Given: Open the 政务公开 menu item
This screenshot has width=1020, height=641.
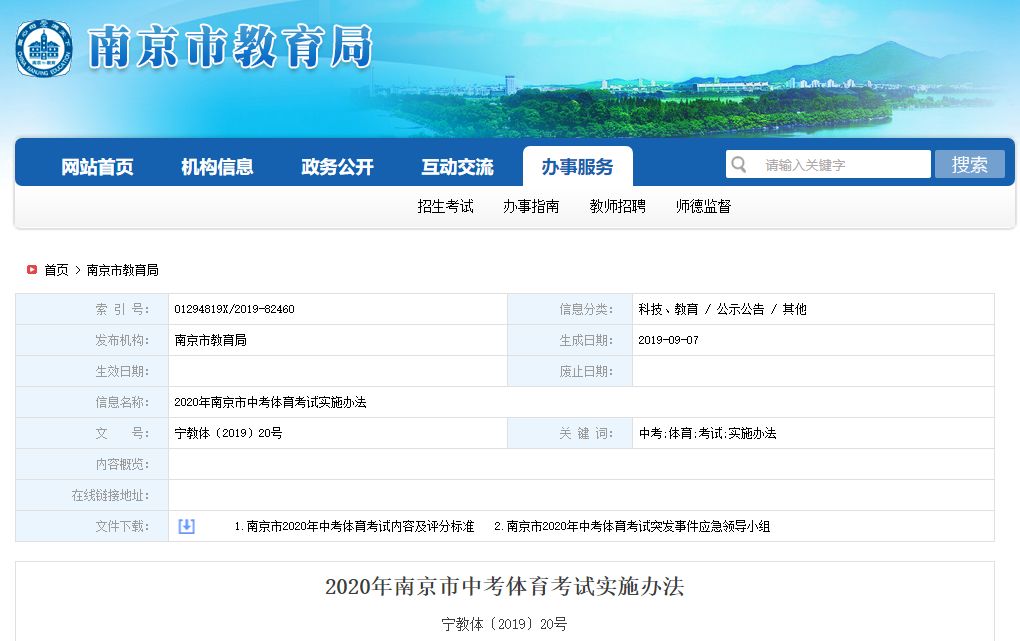Looking at the screenshot, I should pos(338,166).
